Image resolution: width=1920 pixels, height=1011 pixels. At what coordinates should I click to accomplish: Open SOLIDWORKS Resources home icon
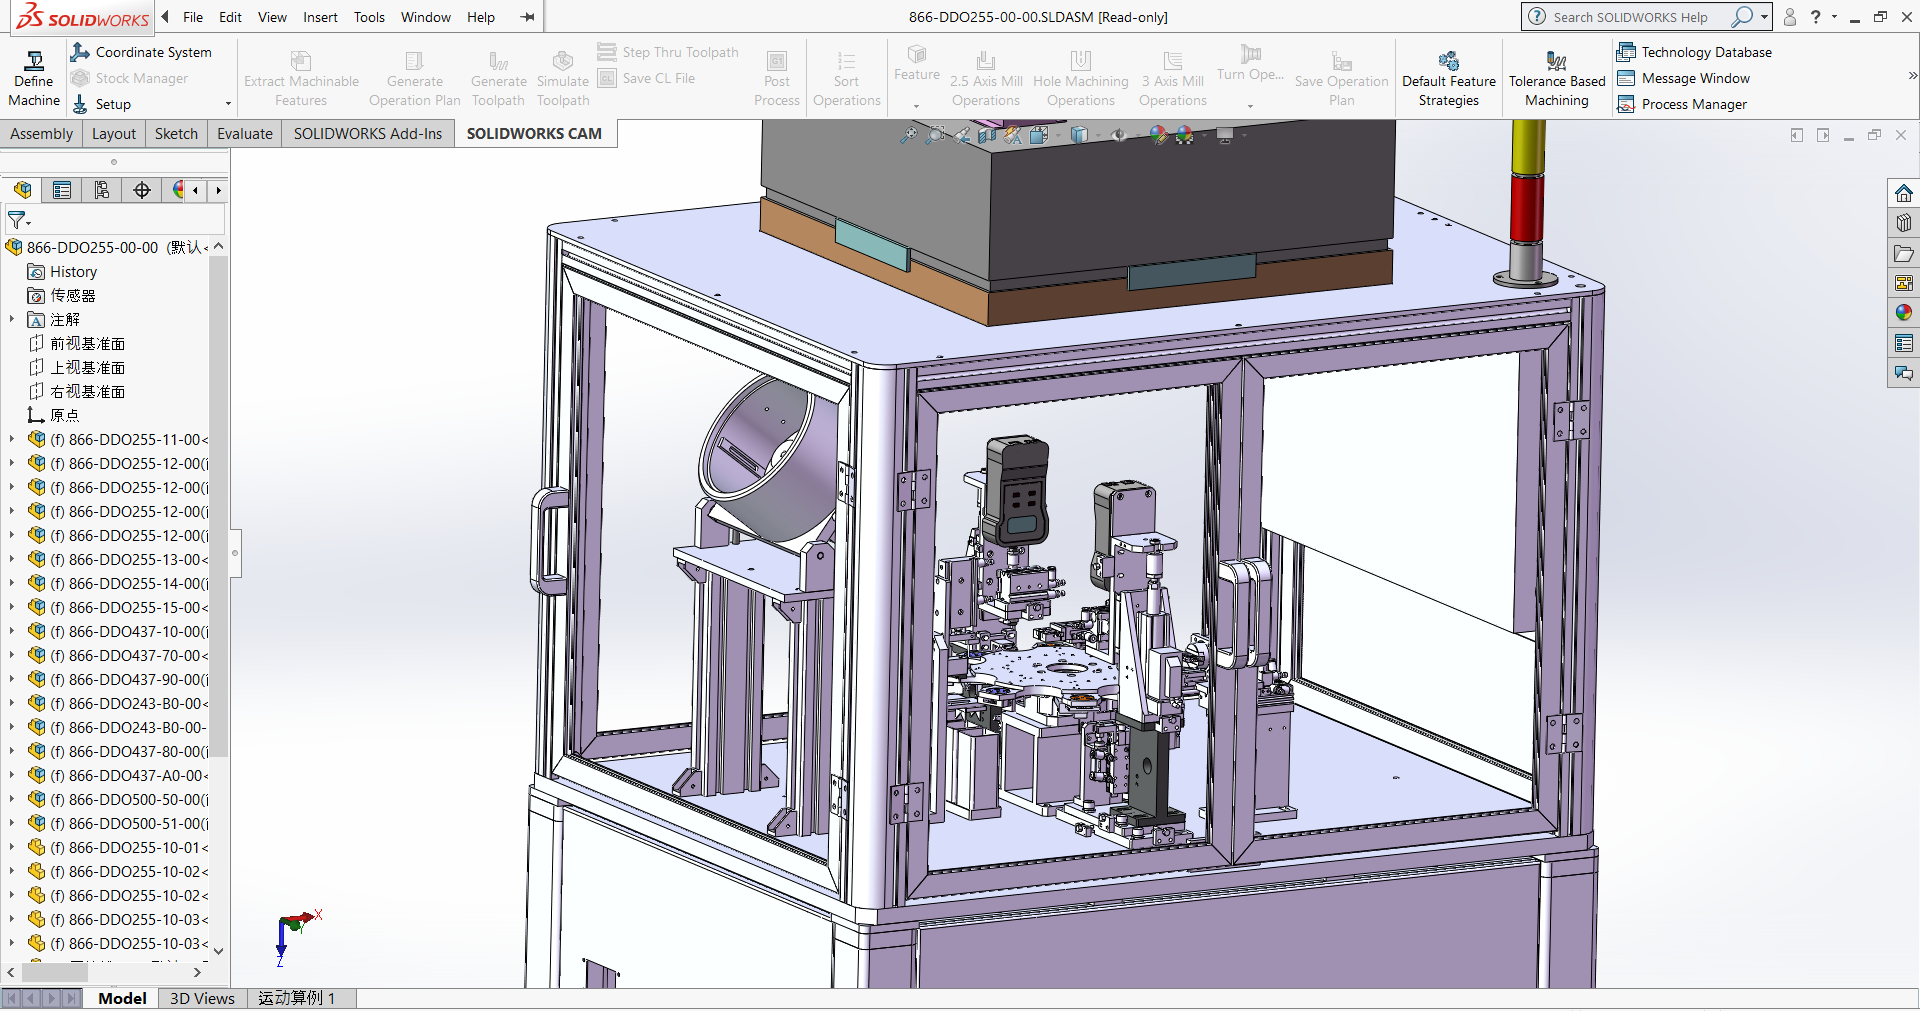1903,193
